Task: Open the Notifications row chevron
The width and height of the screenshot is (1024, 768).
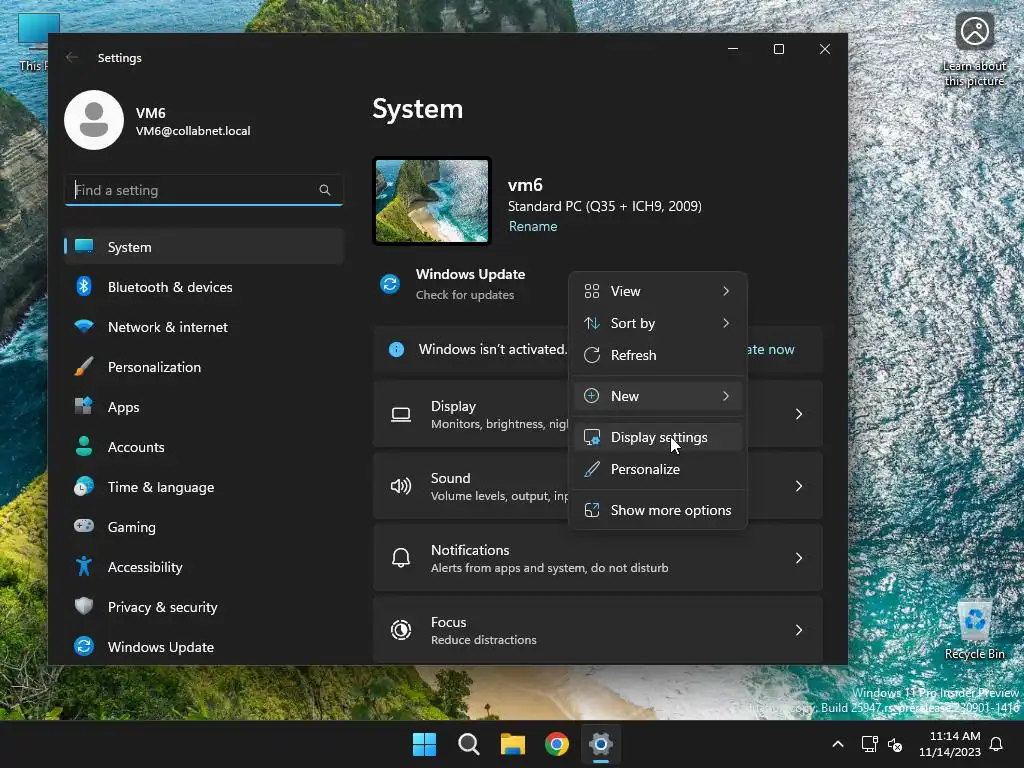Action: [799, 558]
